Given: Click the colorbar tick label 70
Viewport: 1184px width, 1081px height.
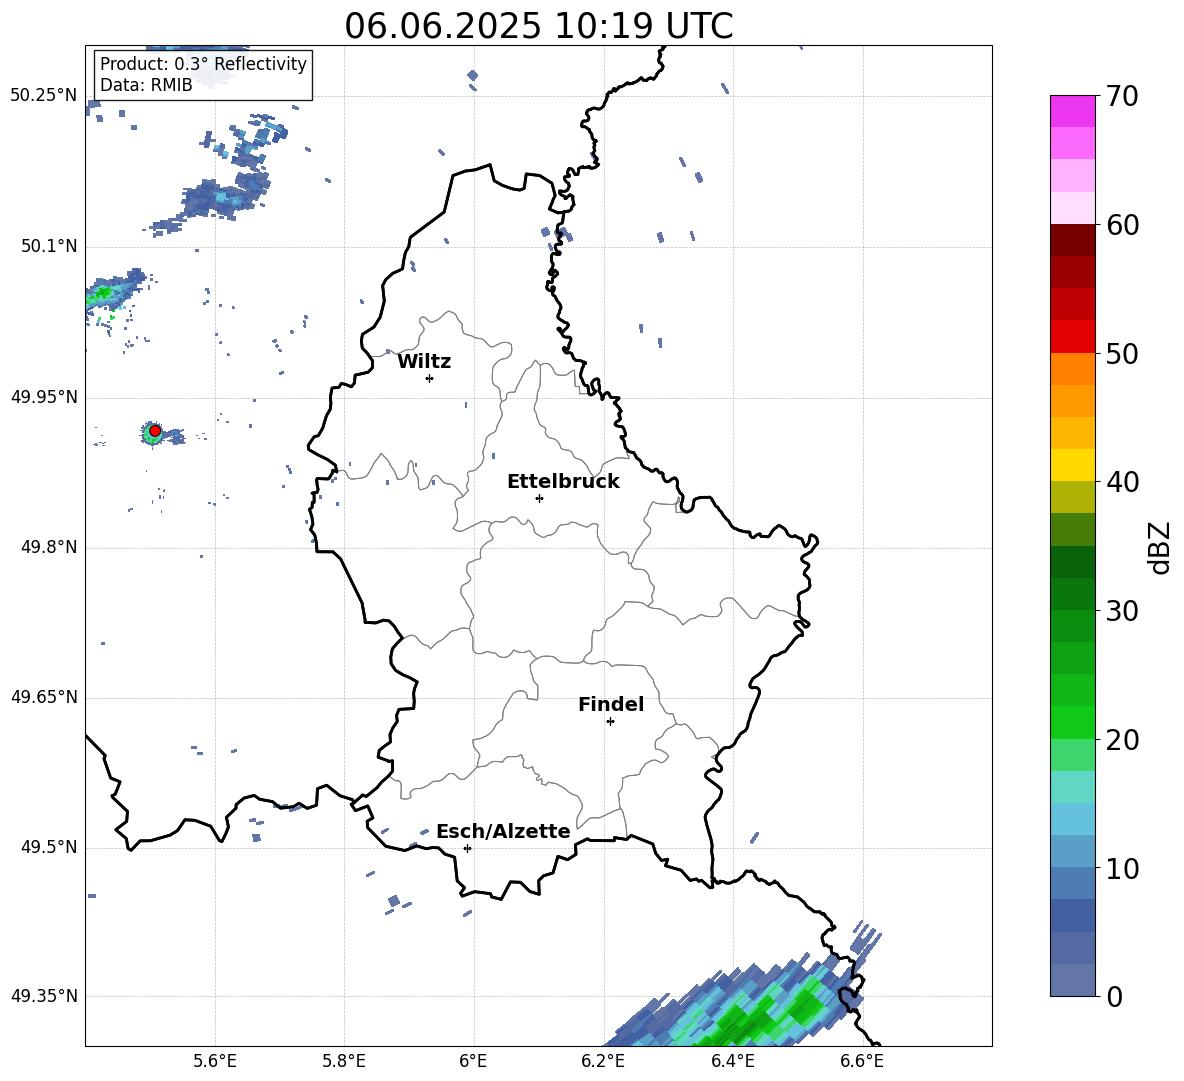Looking at the screenshot, I should pos(1122,97).
